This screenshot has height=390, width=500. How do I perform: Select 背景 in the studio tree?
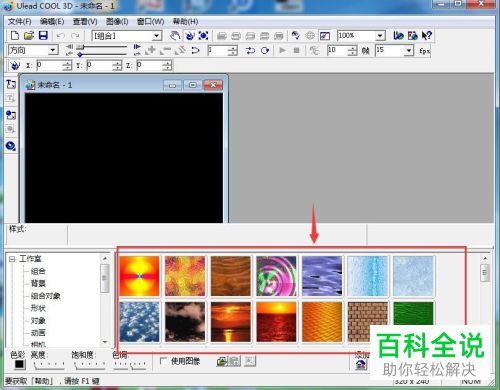click(38, 283)
